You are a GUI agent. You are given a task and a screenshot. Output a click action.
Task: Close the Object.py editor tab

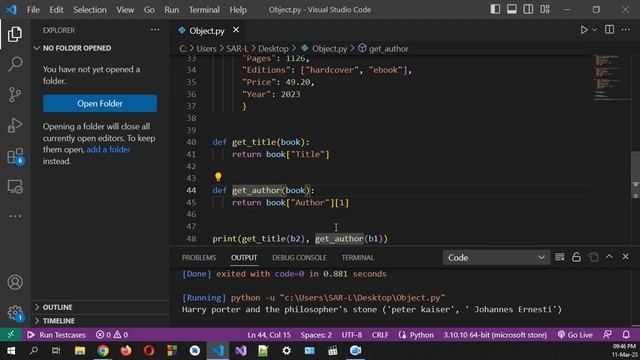tap(236, 30)
